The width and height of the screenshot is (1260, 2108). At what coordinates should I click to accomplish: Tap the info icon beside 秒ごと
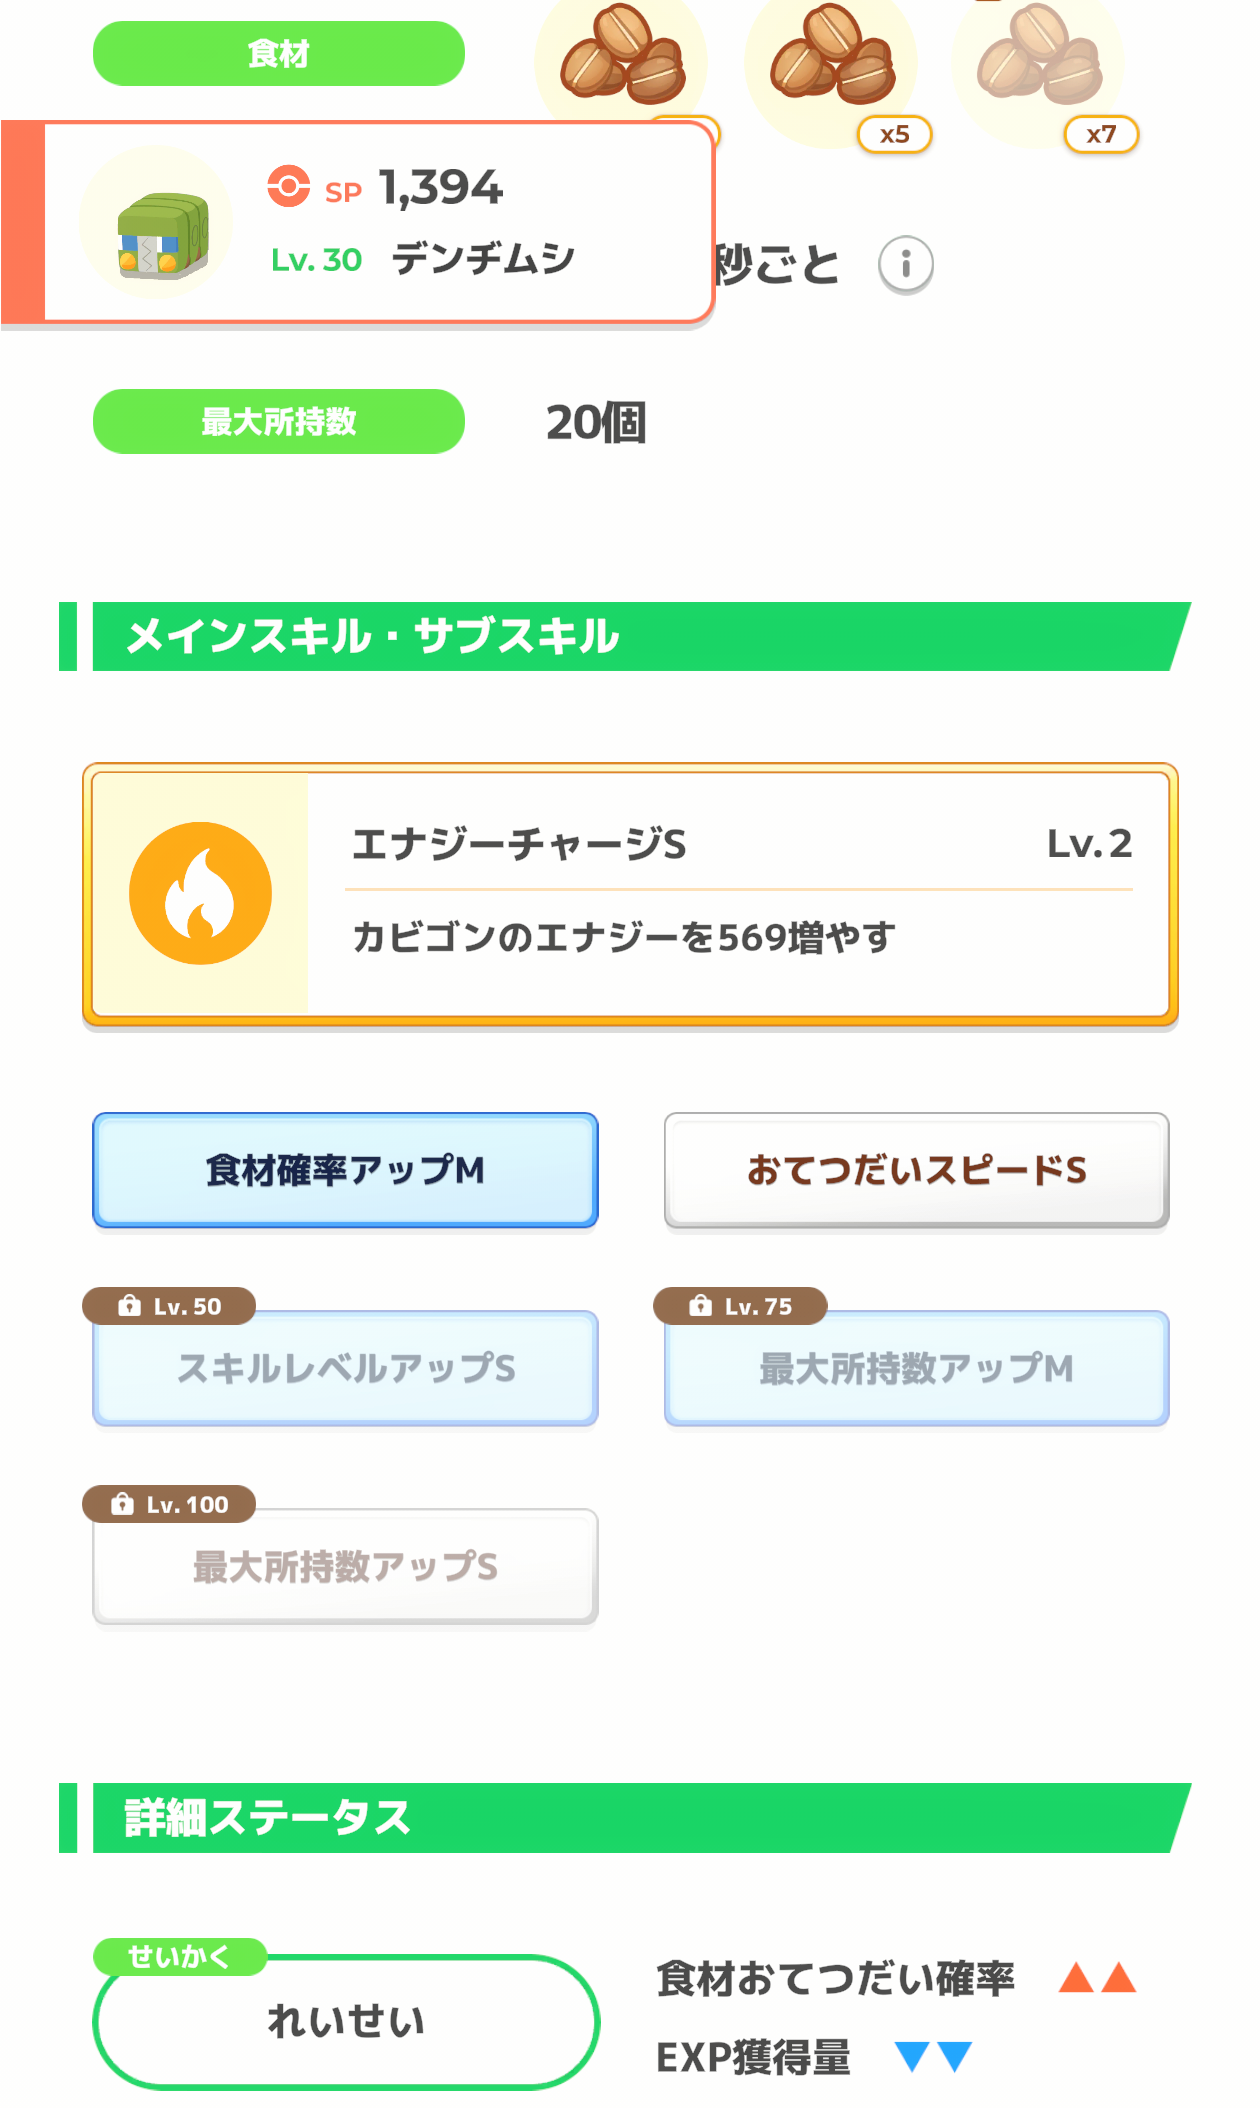point(906,265)
